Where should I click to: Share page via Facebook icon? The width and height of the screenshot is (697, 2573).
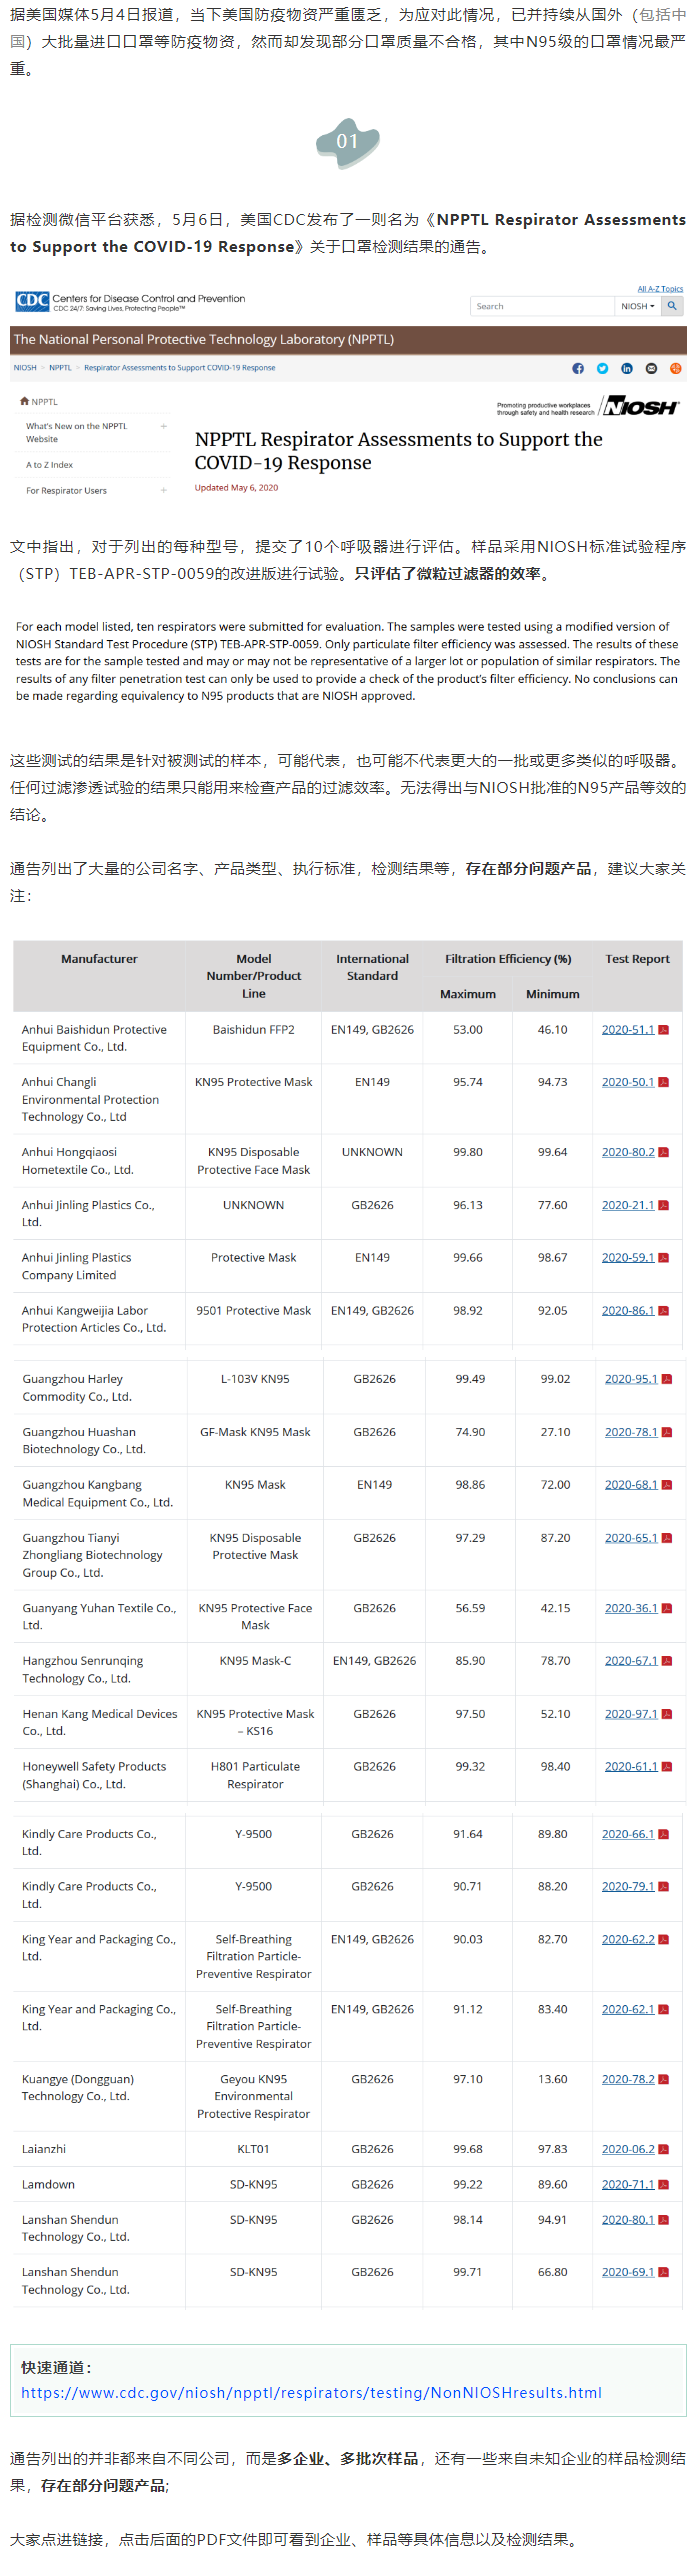(578, 368)
